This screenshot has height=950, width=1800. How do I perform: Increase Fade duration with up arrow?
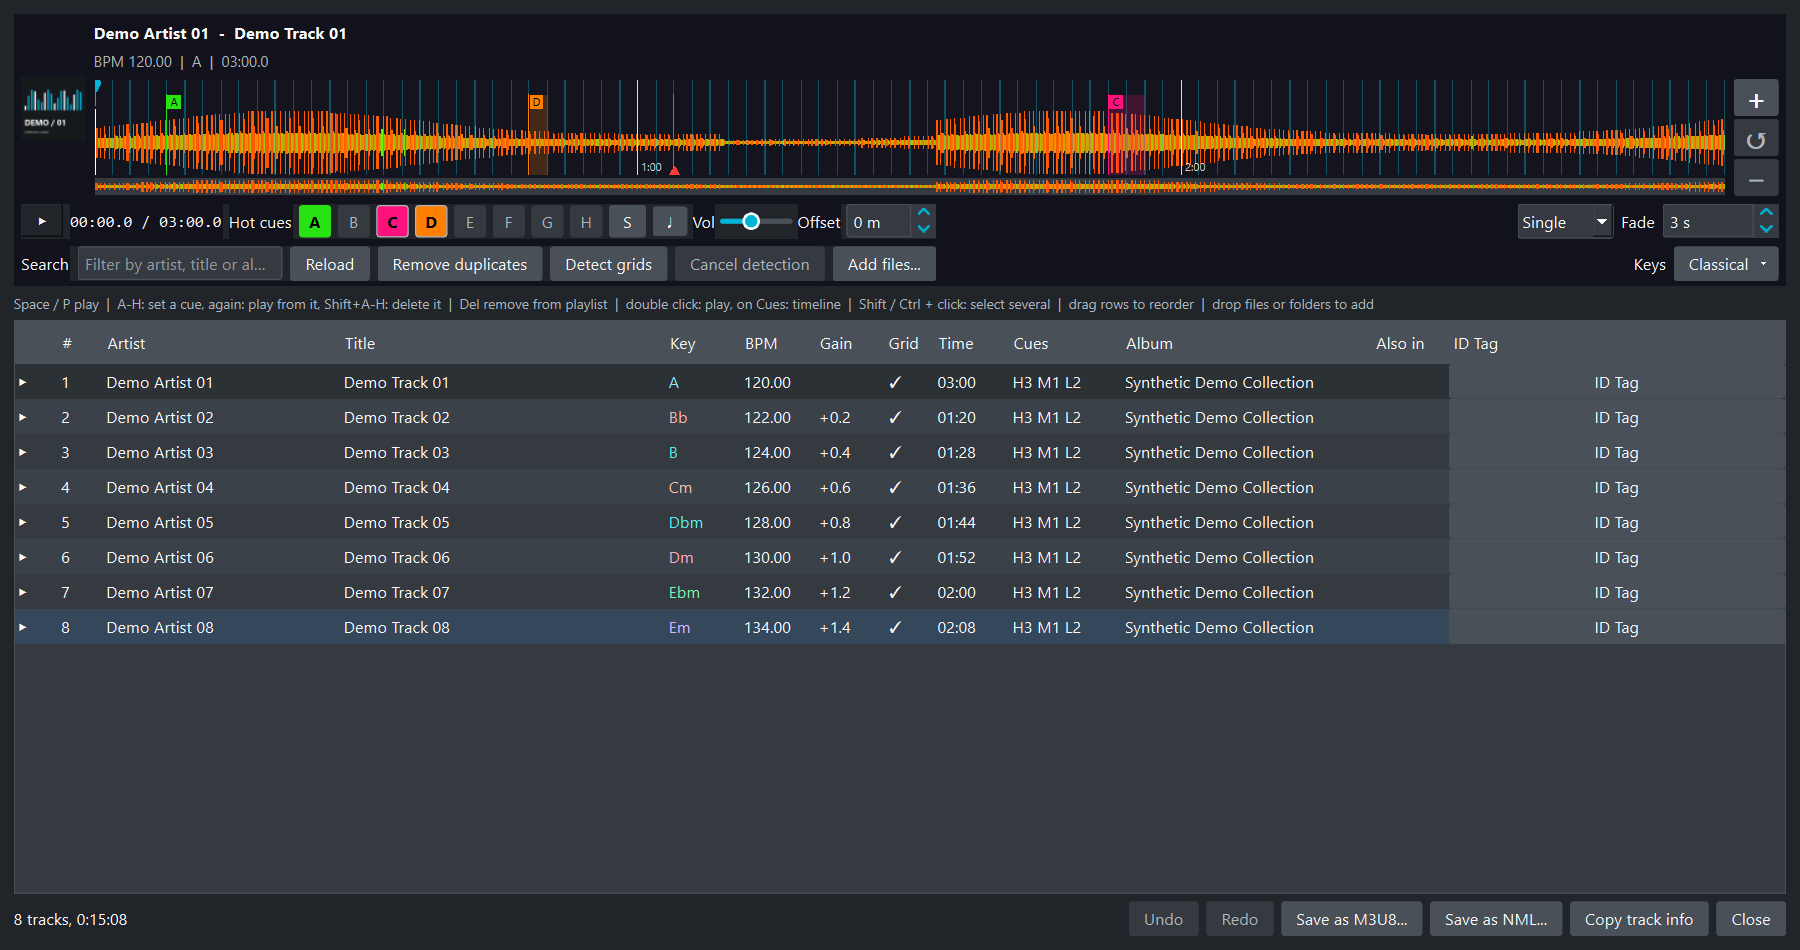tap(1767, 213)
